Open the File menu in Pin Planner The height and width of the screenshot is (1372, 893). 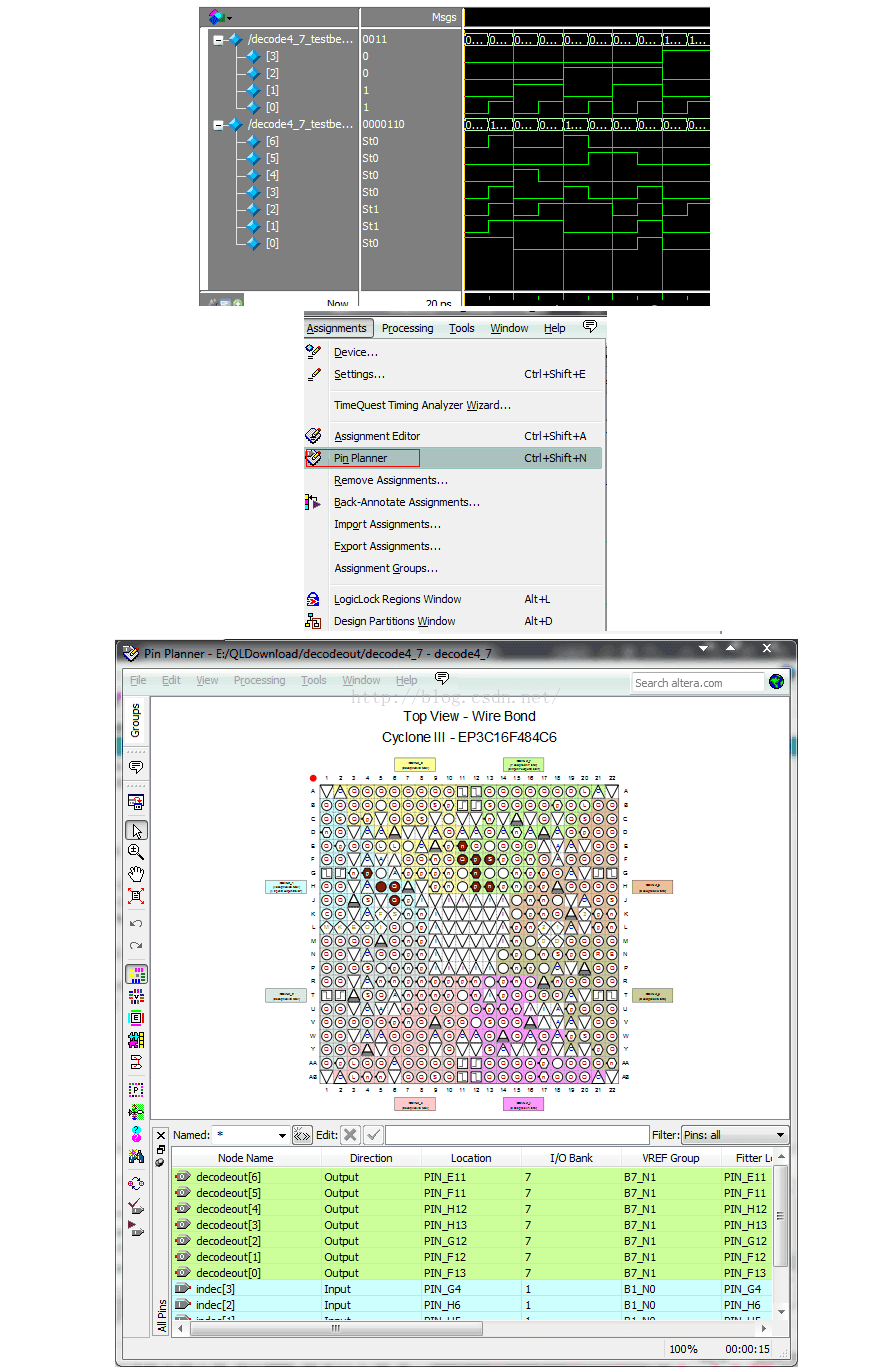[x=138, y=680]
